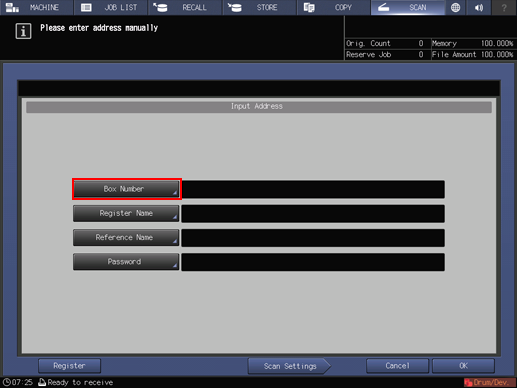Click the Input Address header text
The image size is (517, 388).
pos(257,106)
